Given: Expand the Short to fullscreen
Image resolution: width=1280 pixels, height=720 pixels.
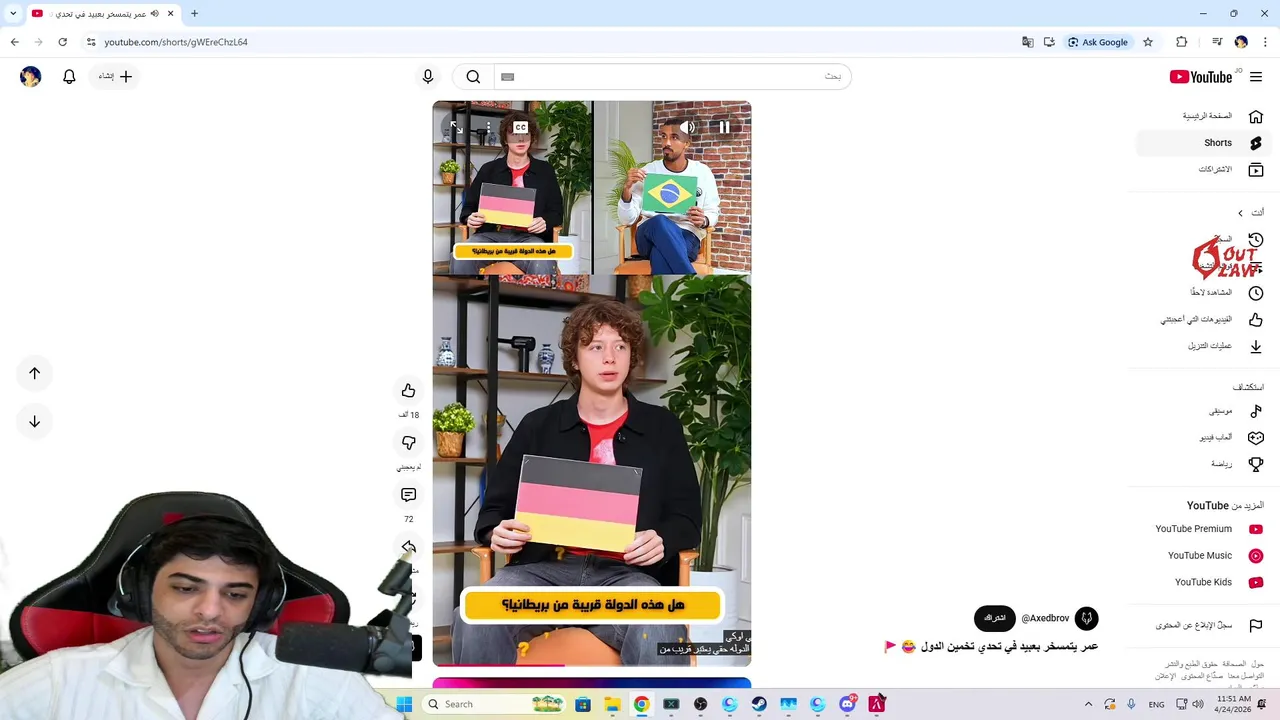Looking at the screenshot, I should click(456, 127).
